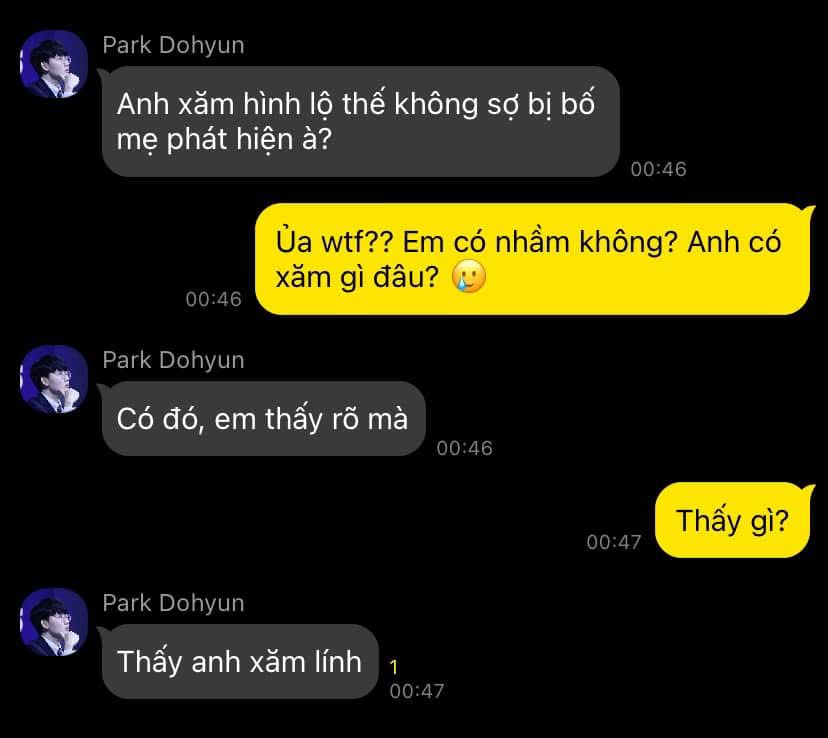Select the 'Thấy anh xăm lính' message bubble
Image resolution: width=828 pixels, height=738 pixels.
(x=240, y=661)
